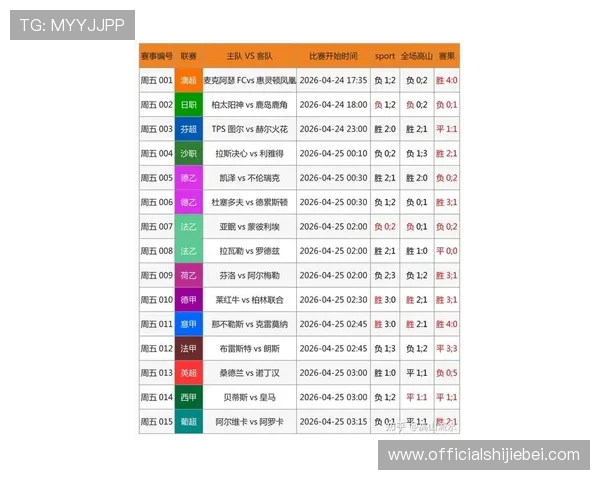Select the 杜塞多夫 vs 德累斯顿 match
The height and width of the screenshot is (480, 600).
pos(249,202)
